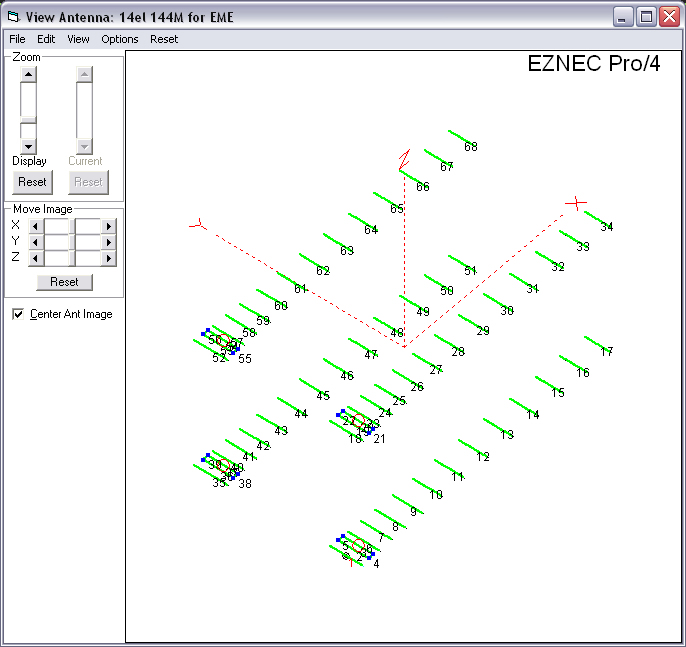Viewport: 686px width, 647px height.
Task: Click the Display zoom up arrow
Action: click(x=28, y=74)
